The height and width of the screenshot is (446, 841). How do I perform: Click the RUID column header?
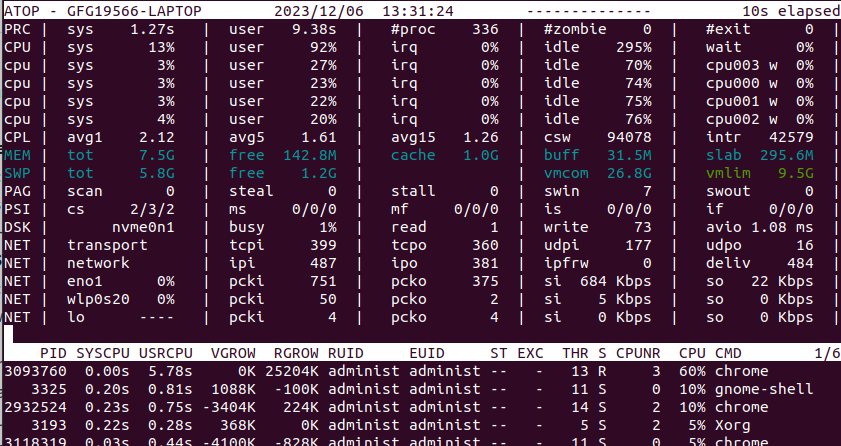tap(346, 353)
